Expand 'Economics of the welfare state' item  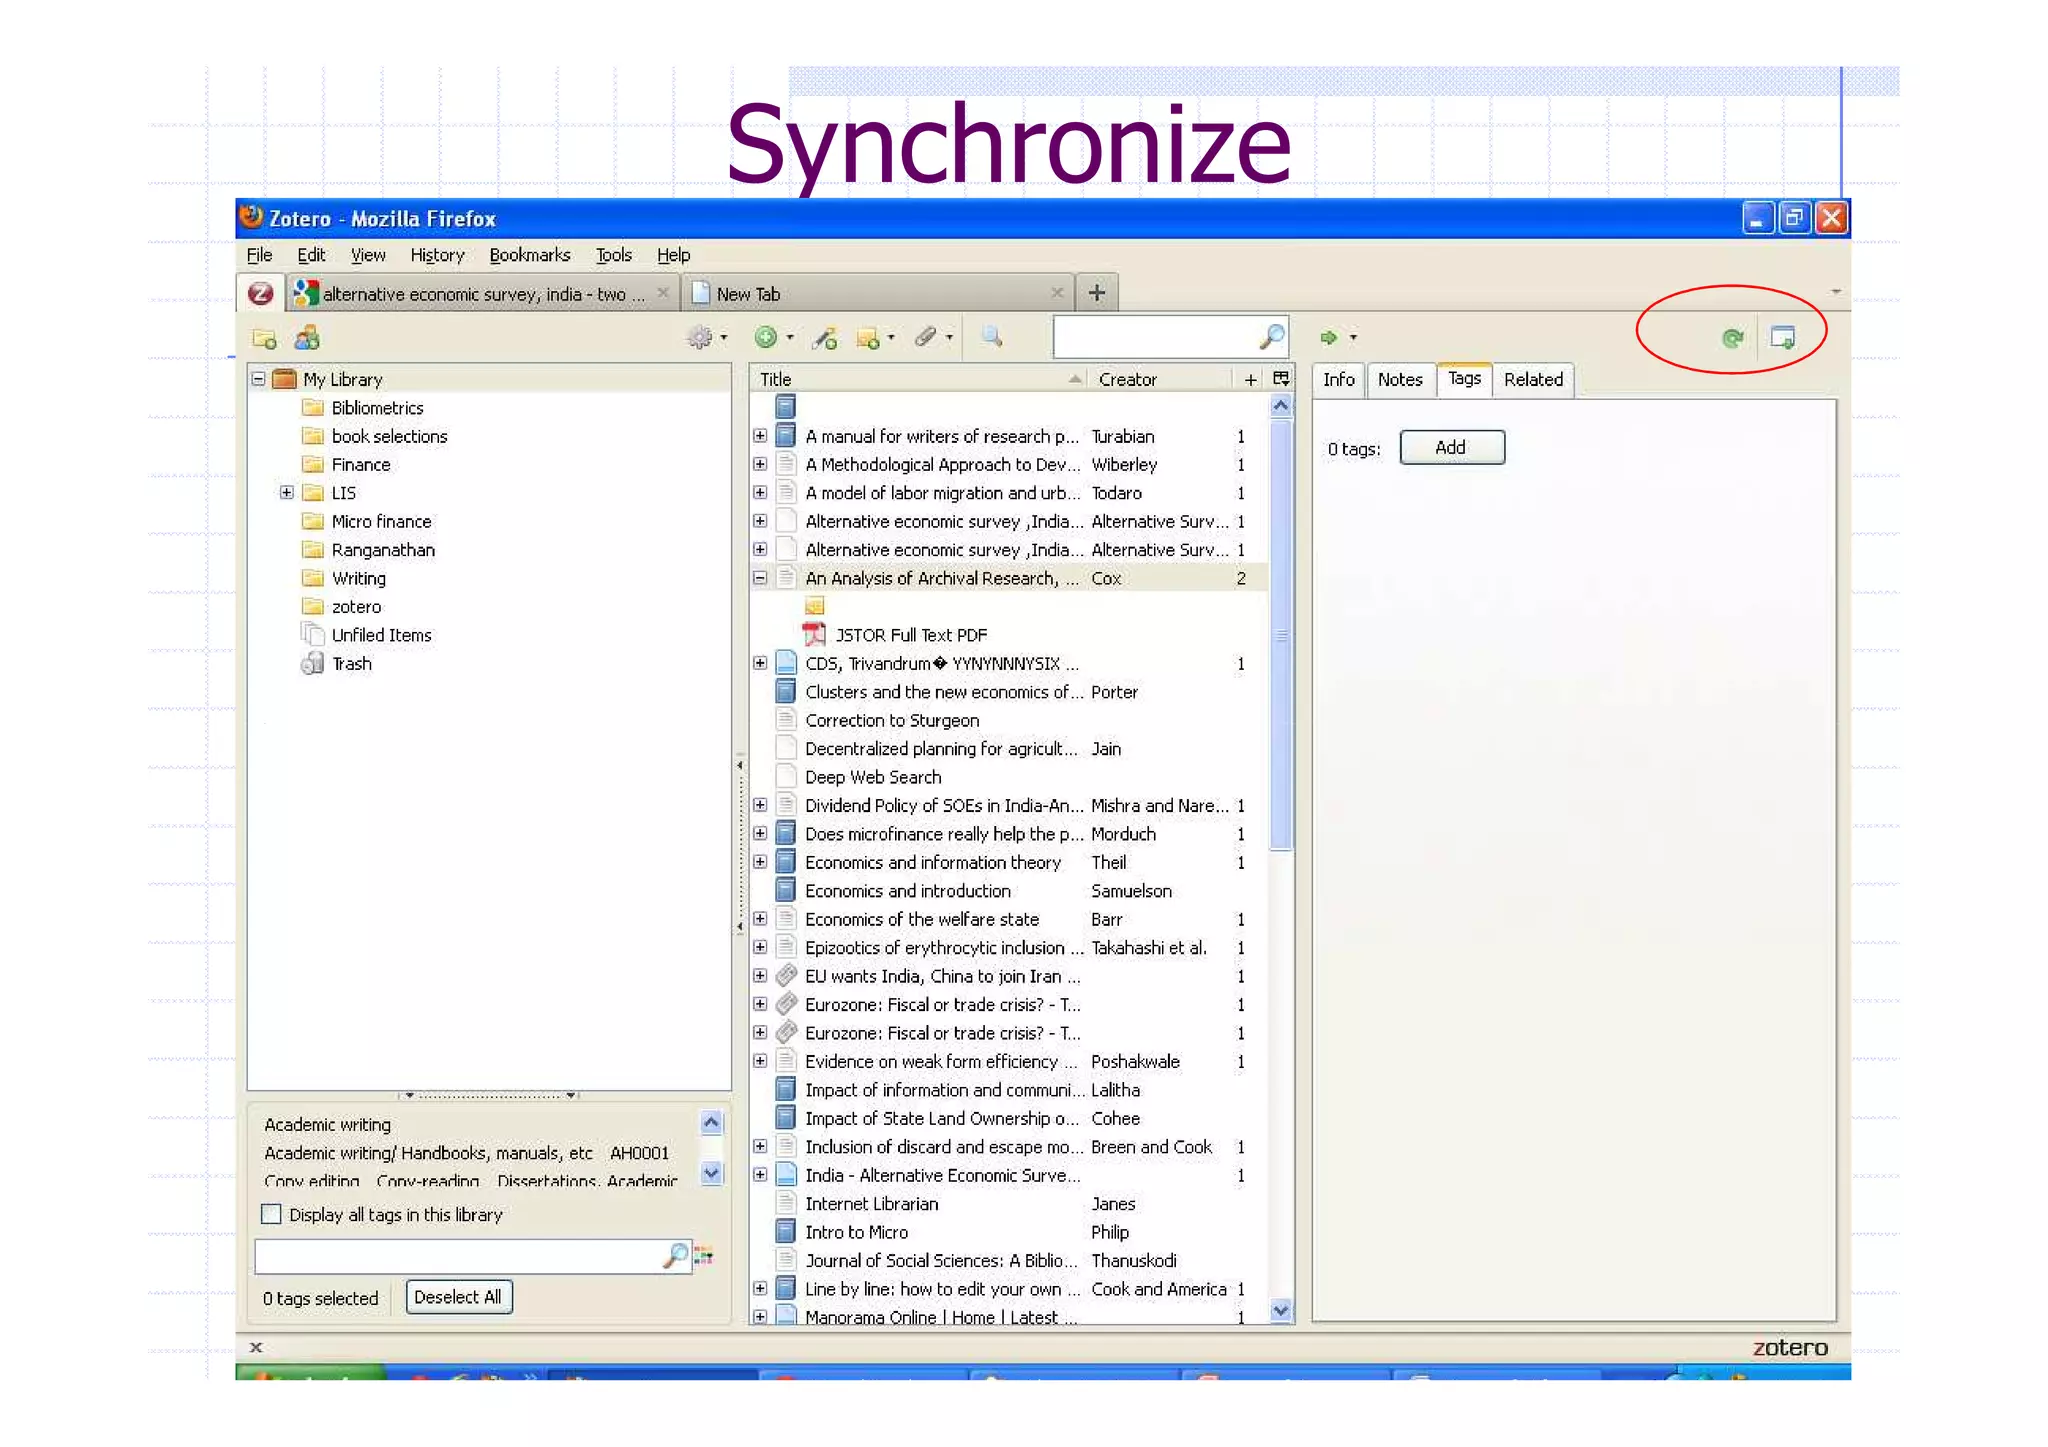[x=760, y=919]
